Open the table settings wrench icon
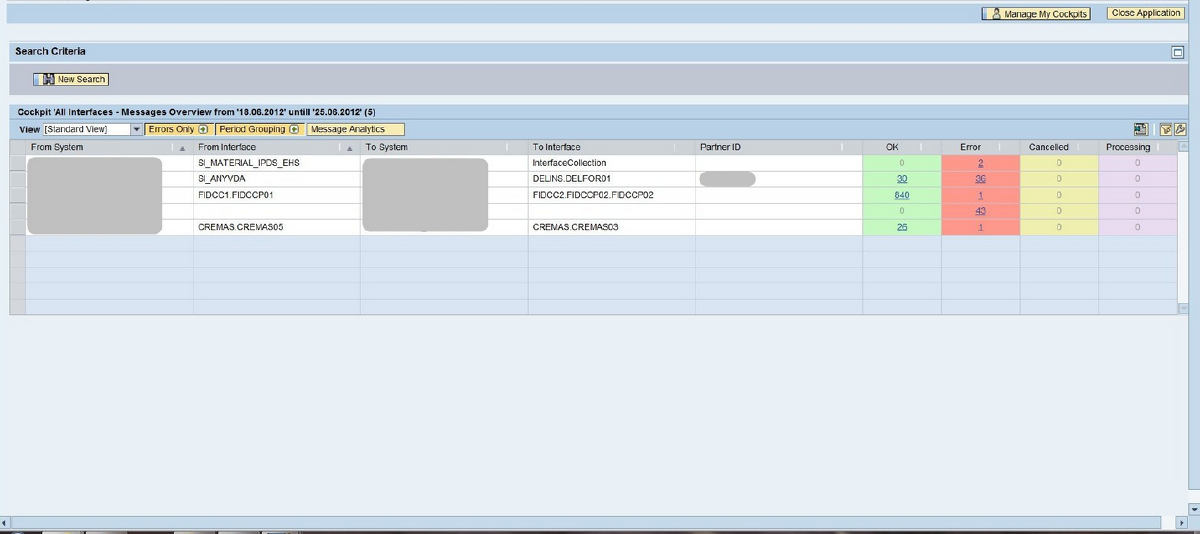Image resolution: width=1200 pixels, height=534 pixels. (x=1180, y=129)
